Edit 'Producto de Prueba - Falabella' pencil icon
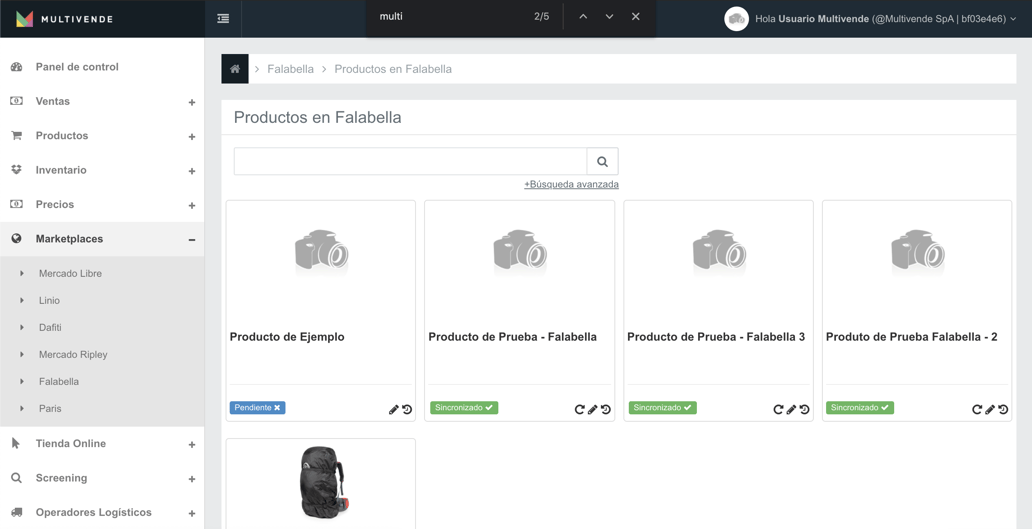This screenshot has width=1032, height=529. click(592, 409)
